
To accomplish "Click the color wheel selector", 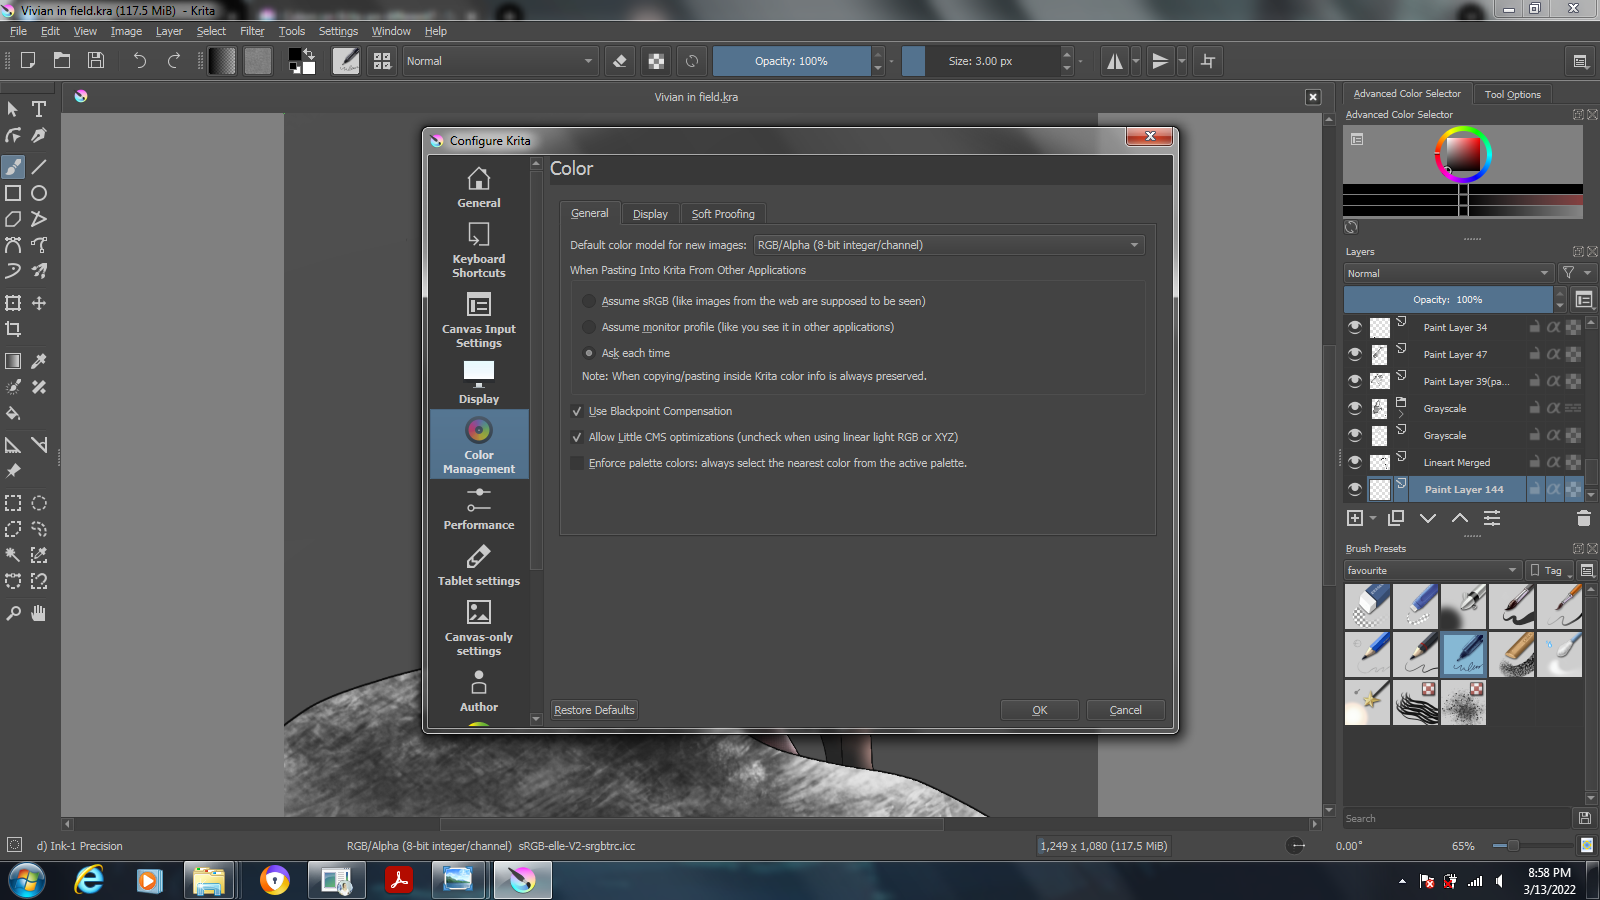I will [1463, 154].
